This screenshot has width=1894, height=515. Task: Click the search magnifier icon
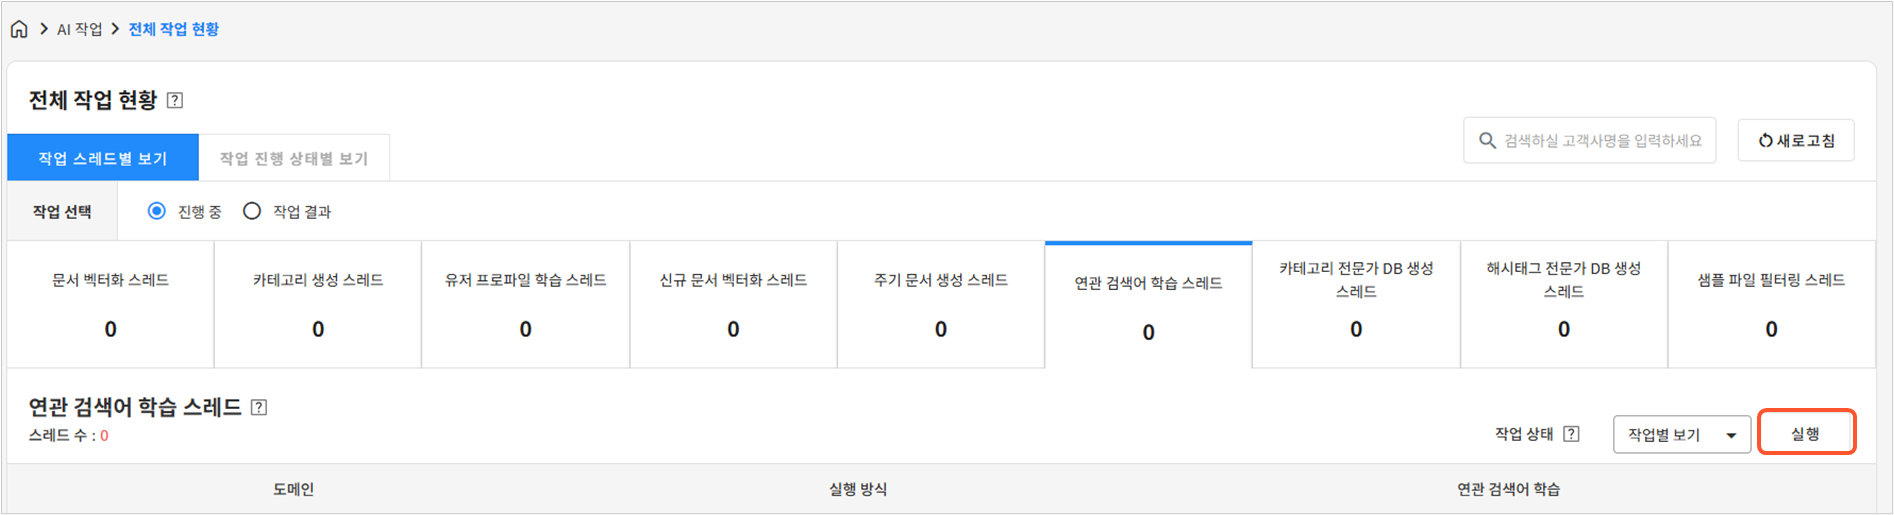pyautogui.click(x=1487, y=141)
